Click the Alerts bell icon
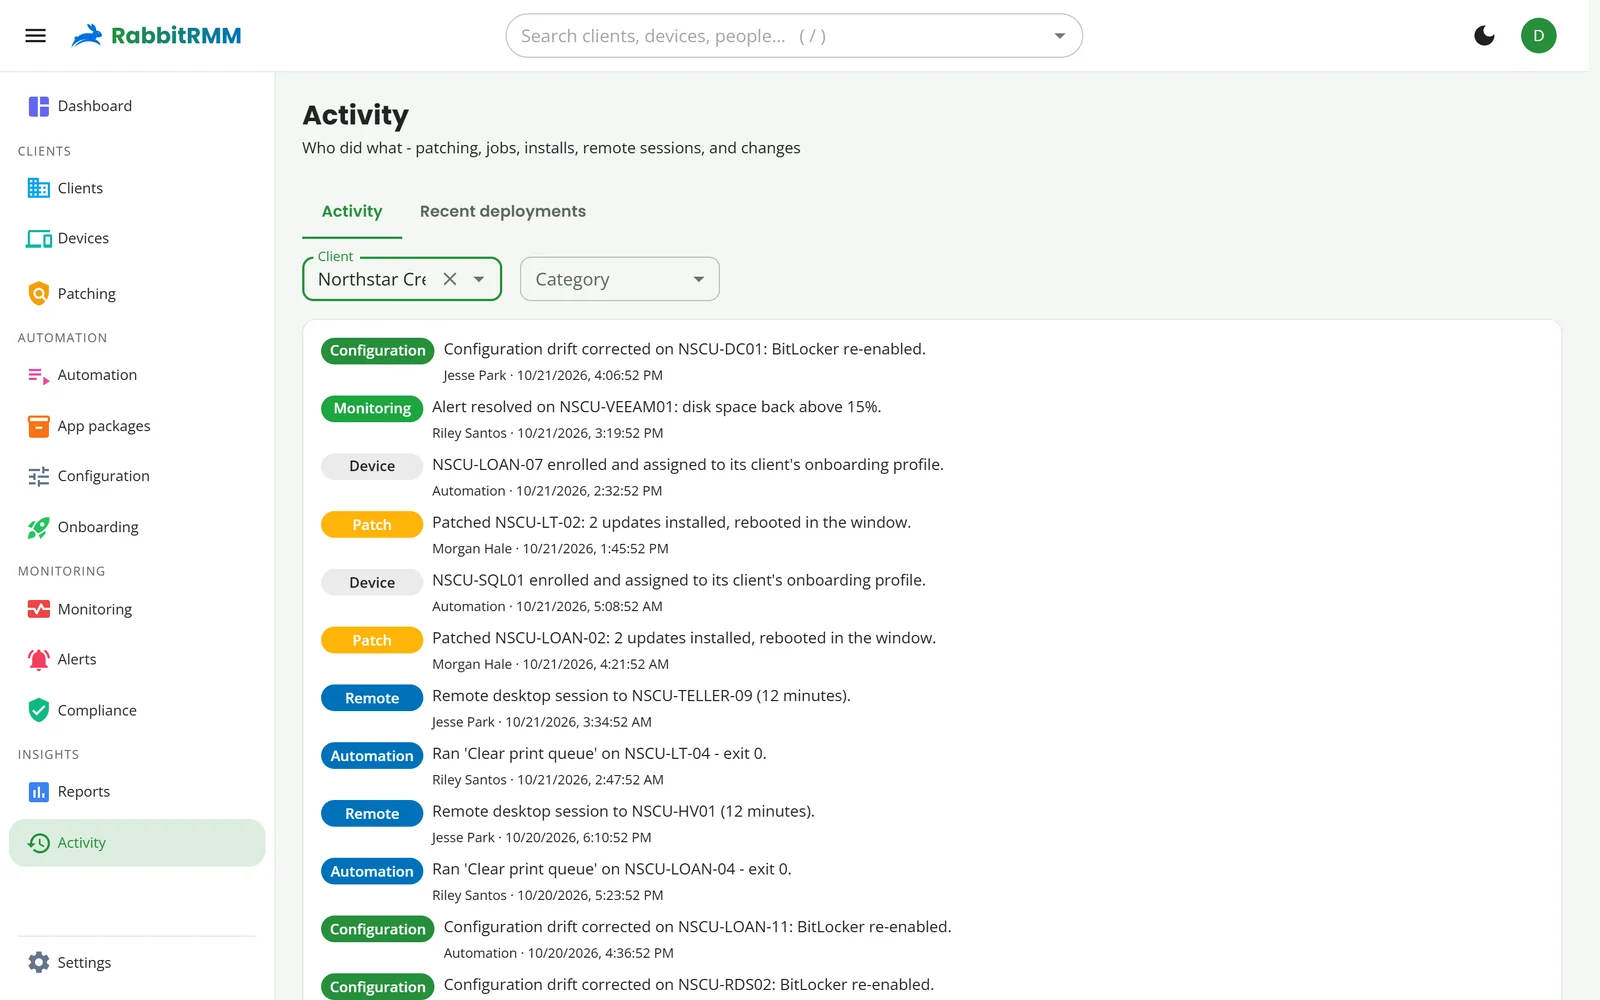 pyautogui.click(x=39, y=659)
